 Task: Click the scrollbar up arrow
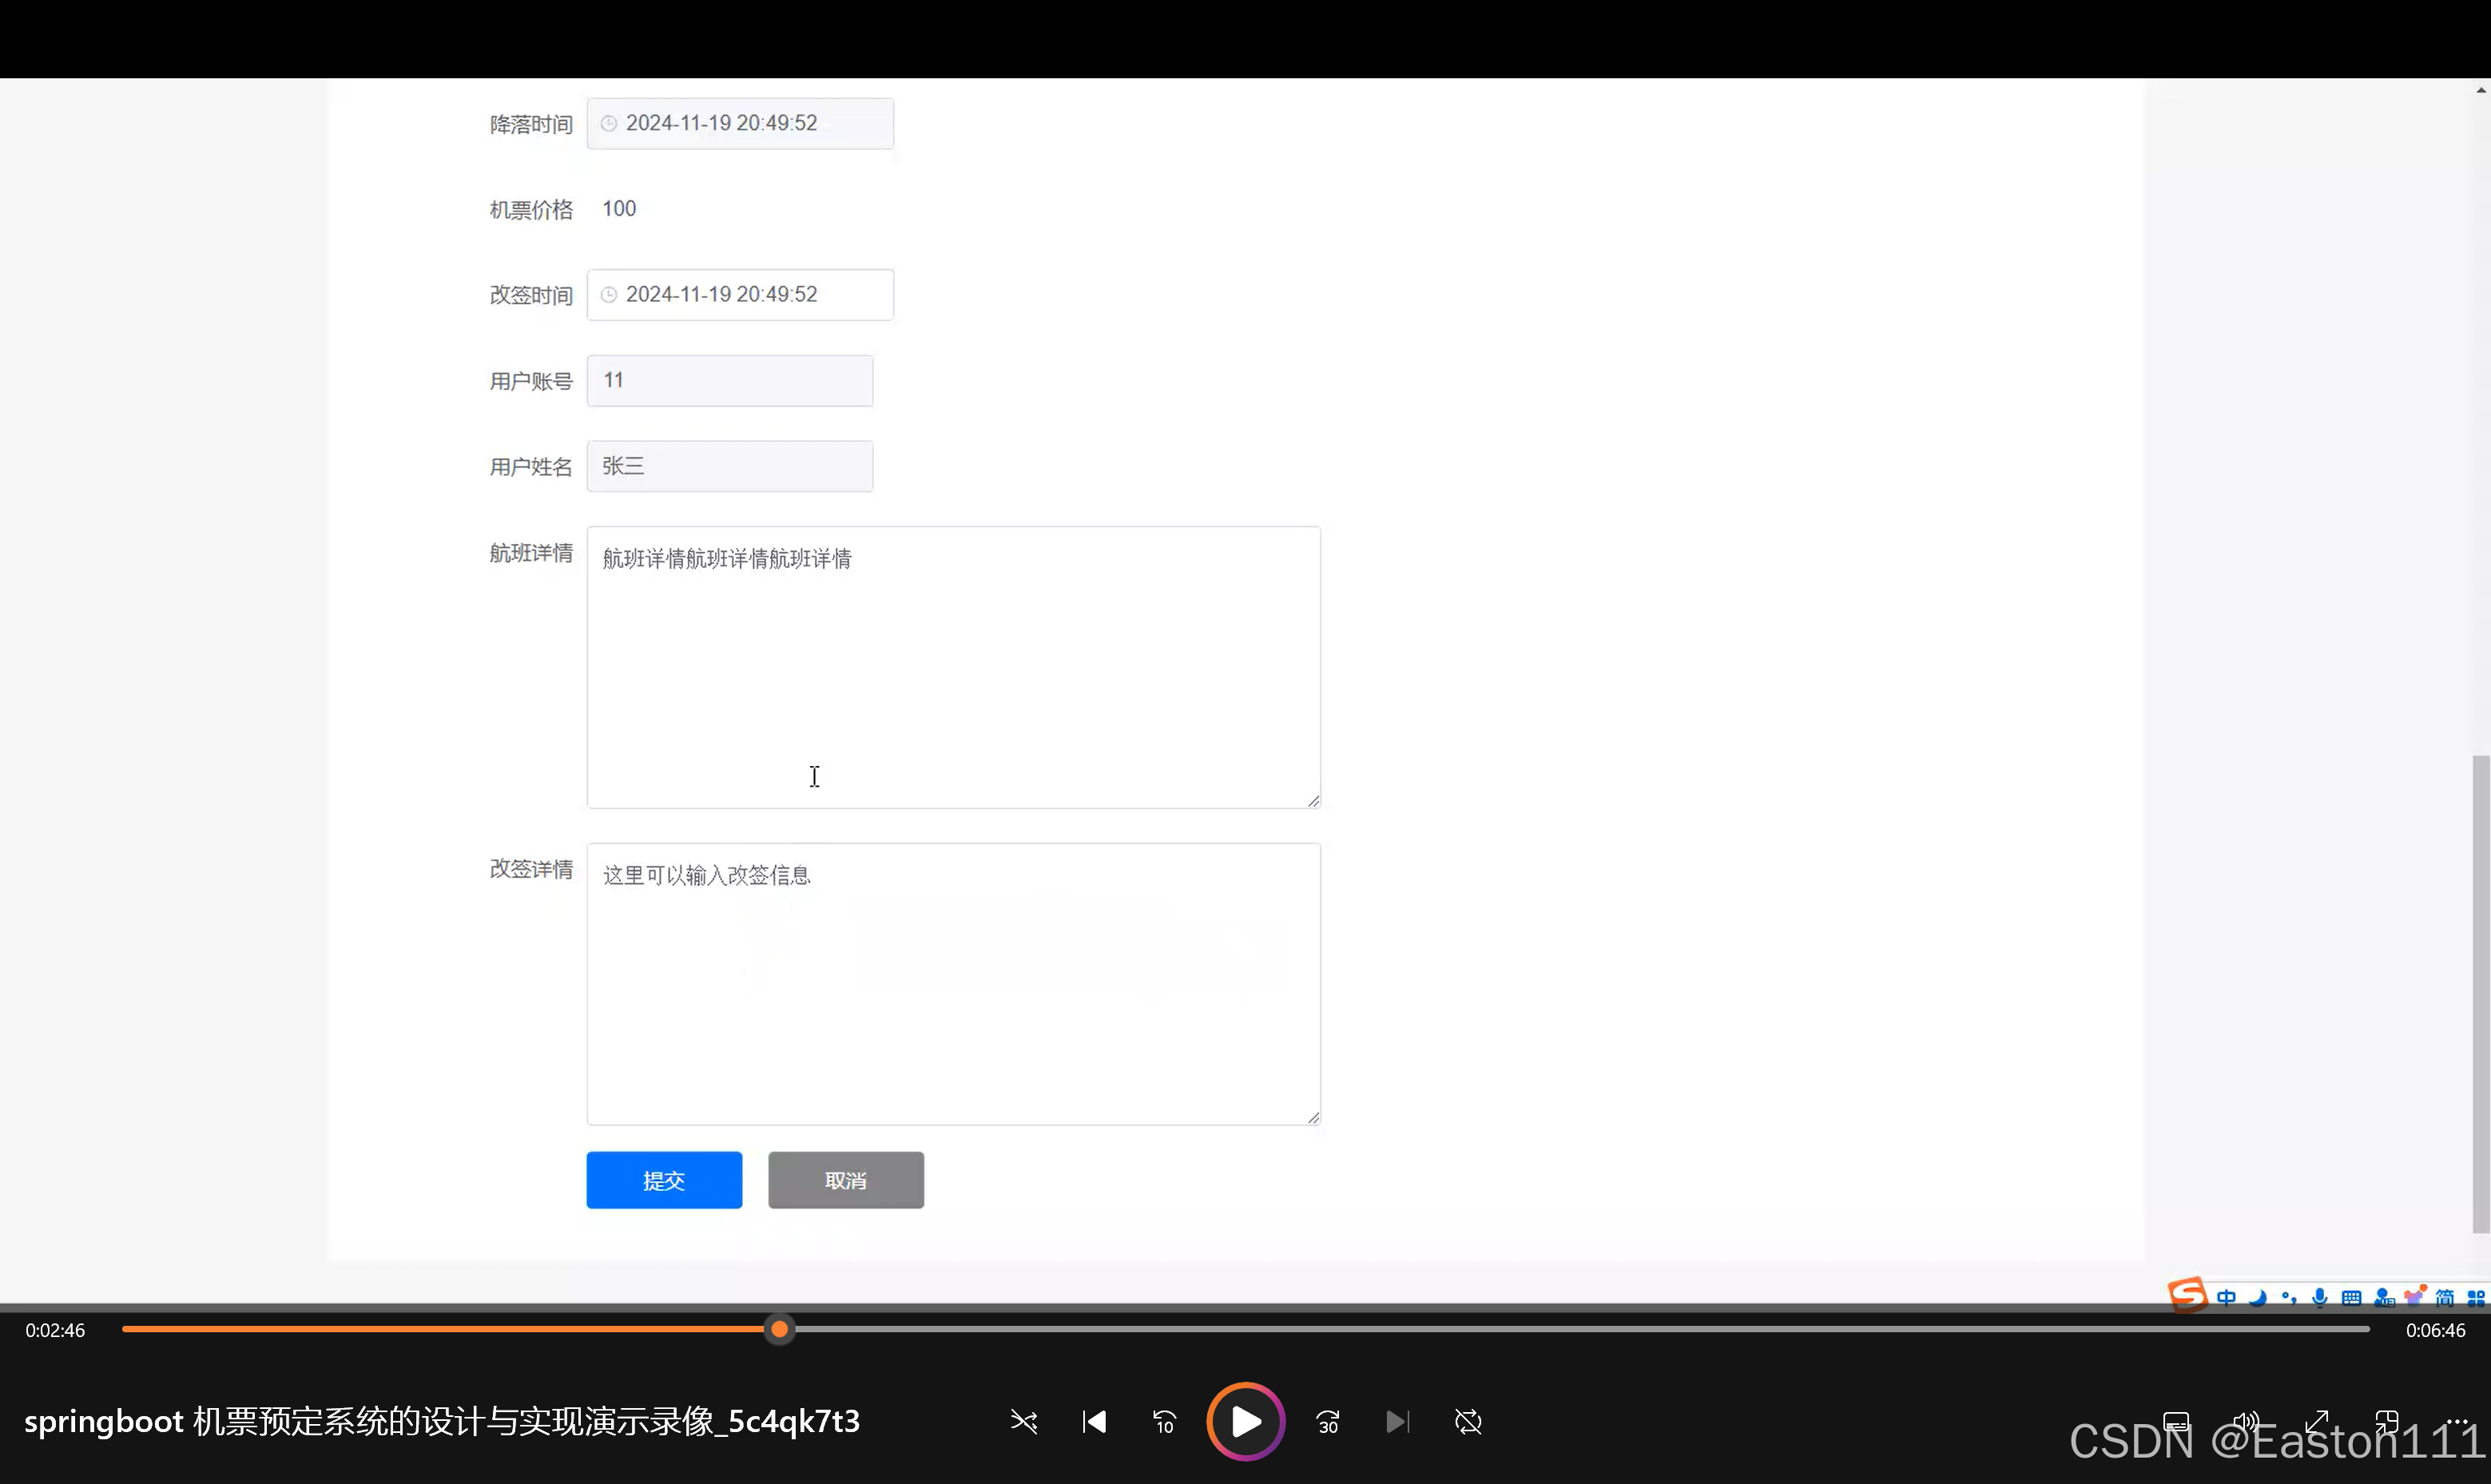click(2481, 89)
